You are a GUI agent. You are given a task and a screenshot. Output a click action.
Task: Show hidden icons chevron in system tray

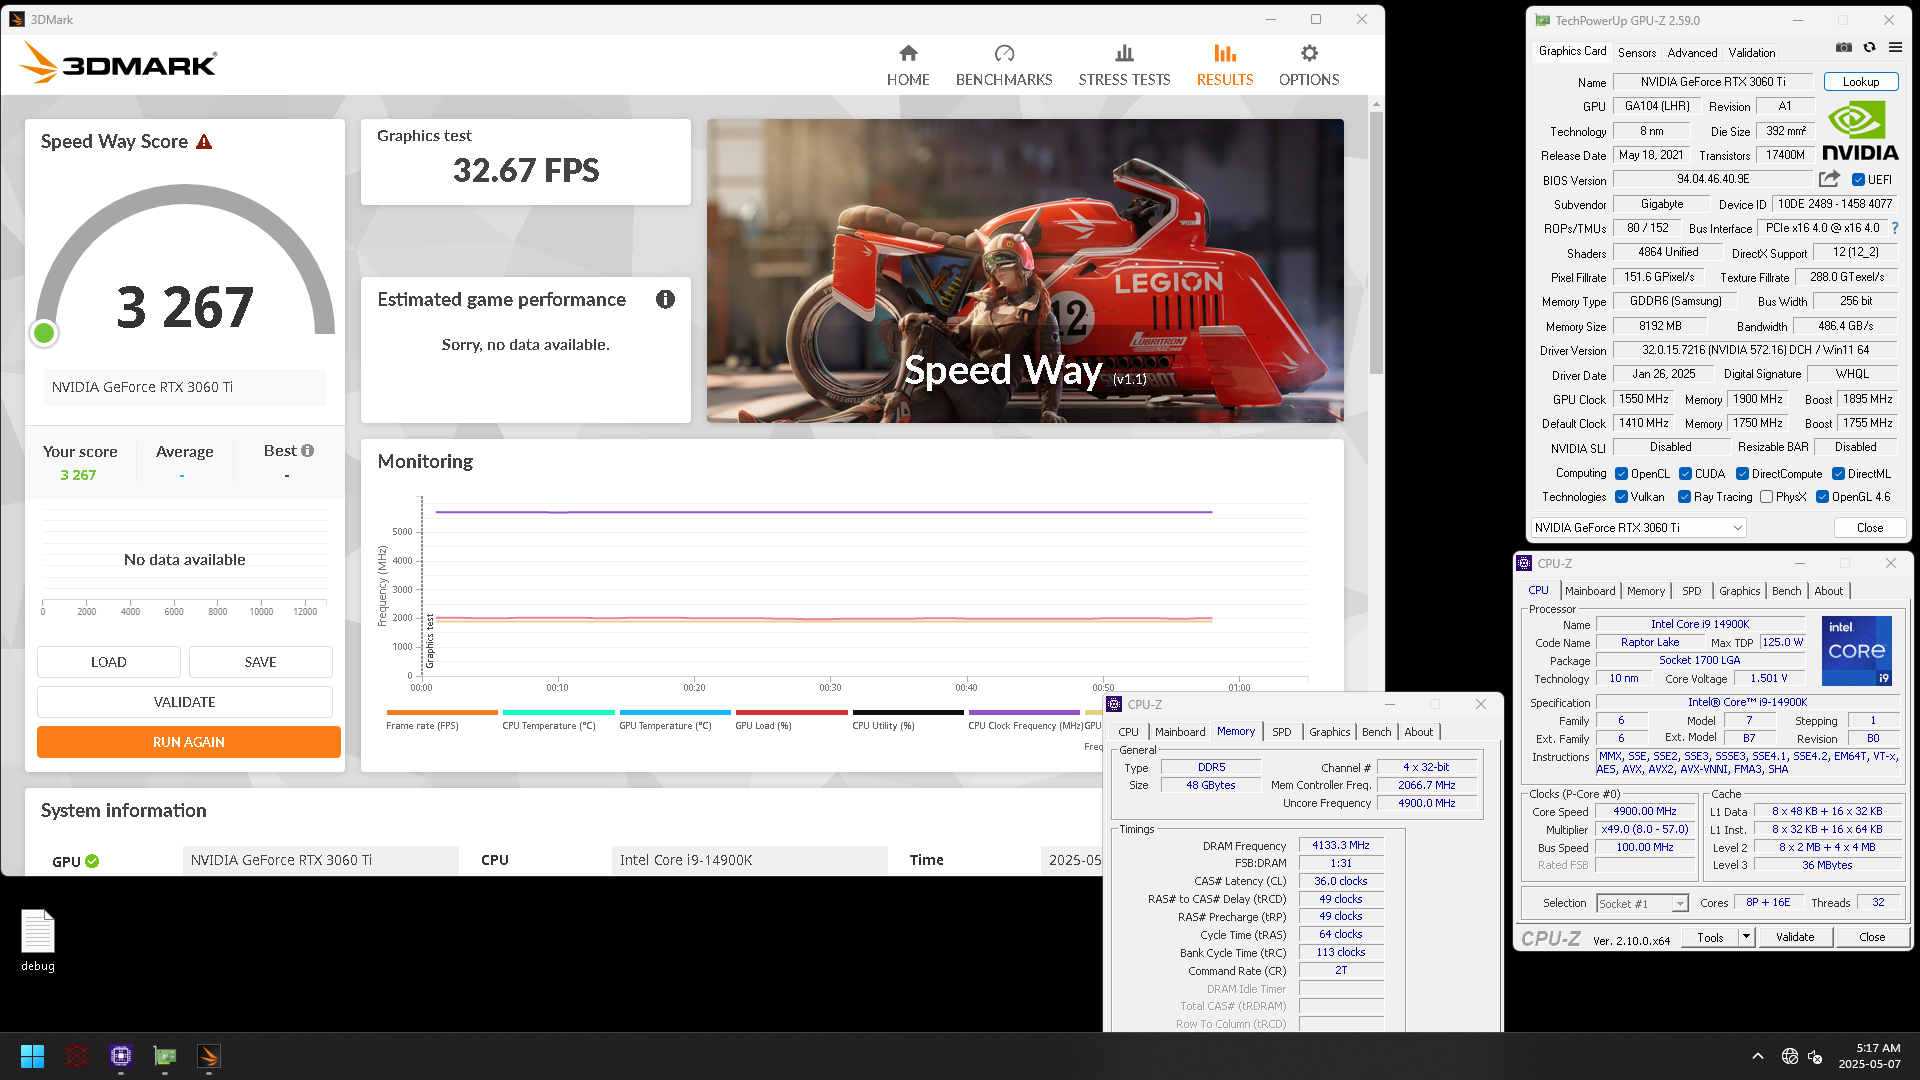pos(1757,1056)
